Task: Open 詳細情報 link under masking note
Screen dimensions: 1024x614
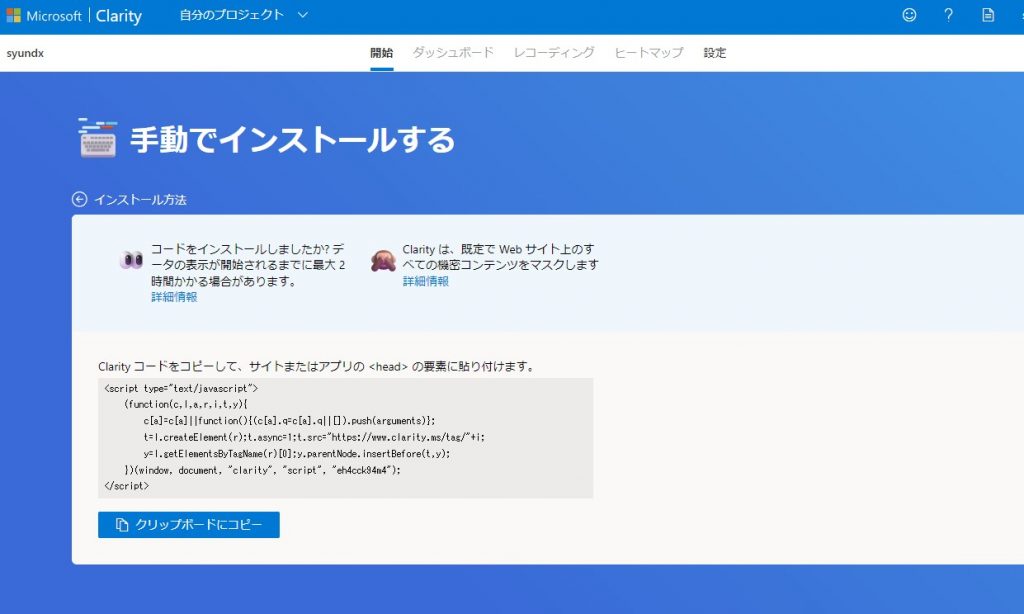Action: point(425,282)
